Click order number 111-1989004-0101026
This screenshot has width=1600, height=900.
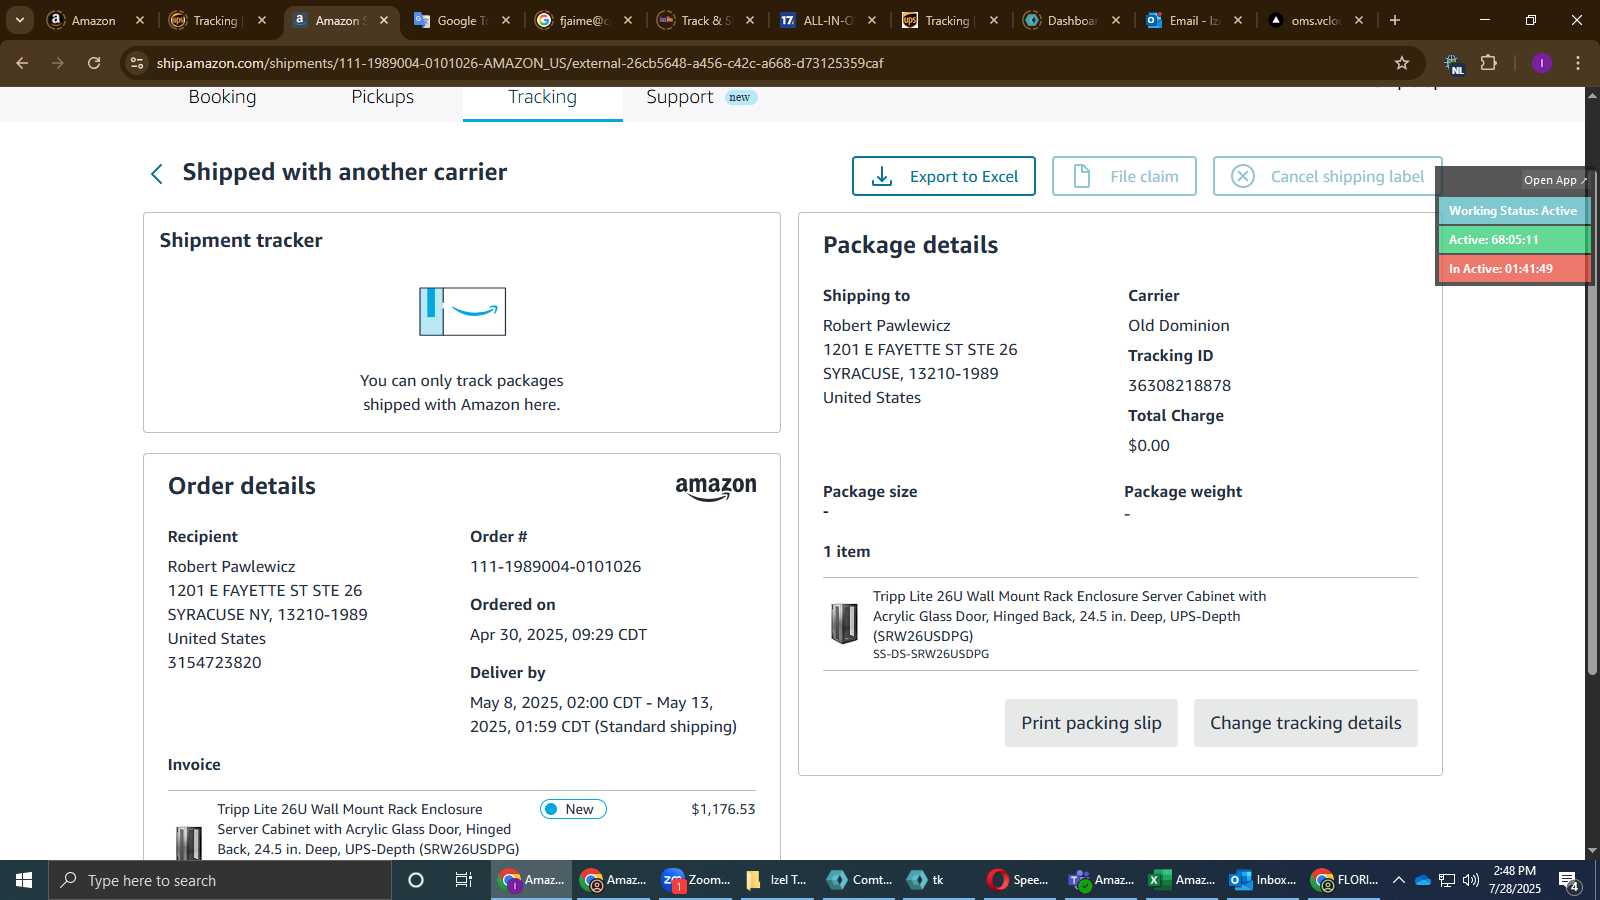pyautogui.click(x=555, y=567)
